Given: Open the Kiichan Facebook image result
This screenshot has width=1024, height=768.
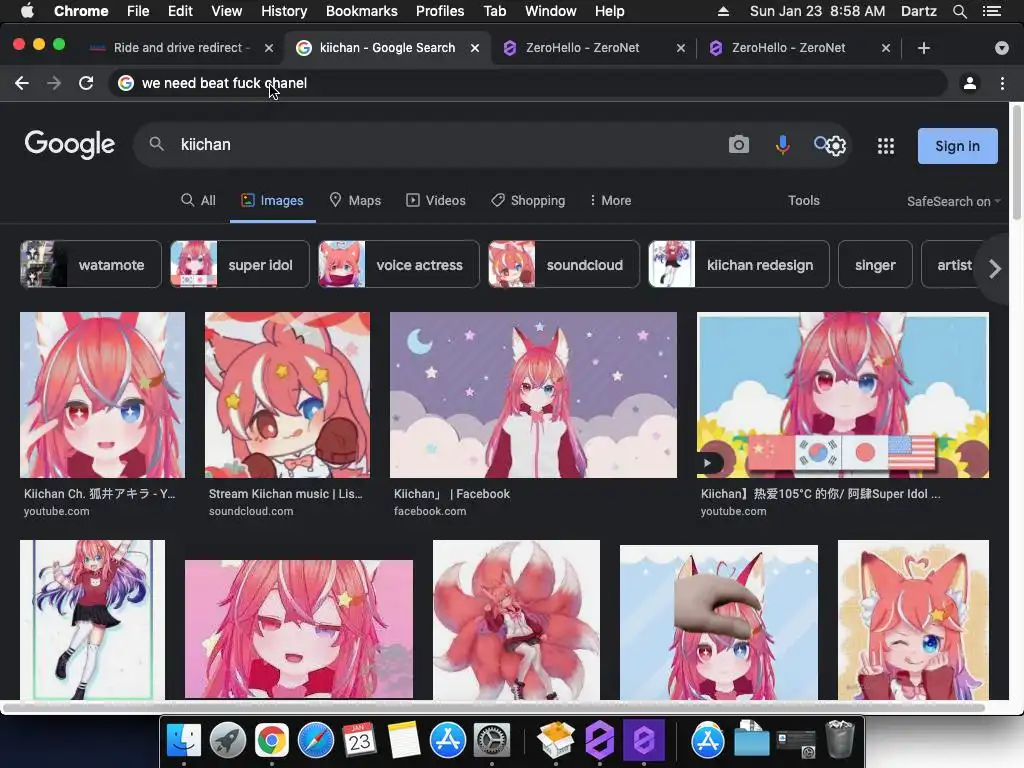Looking at the screenshot, I should coord(533,395).
